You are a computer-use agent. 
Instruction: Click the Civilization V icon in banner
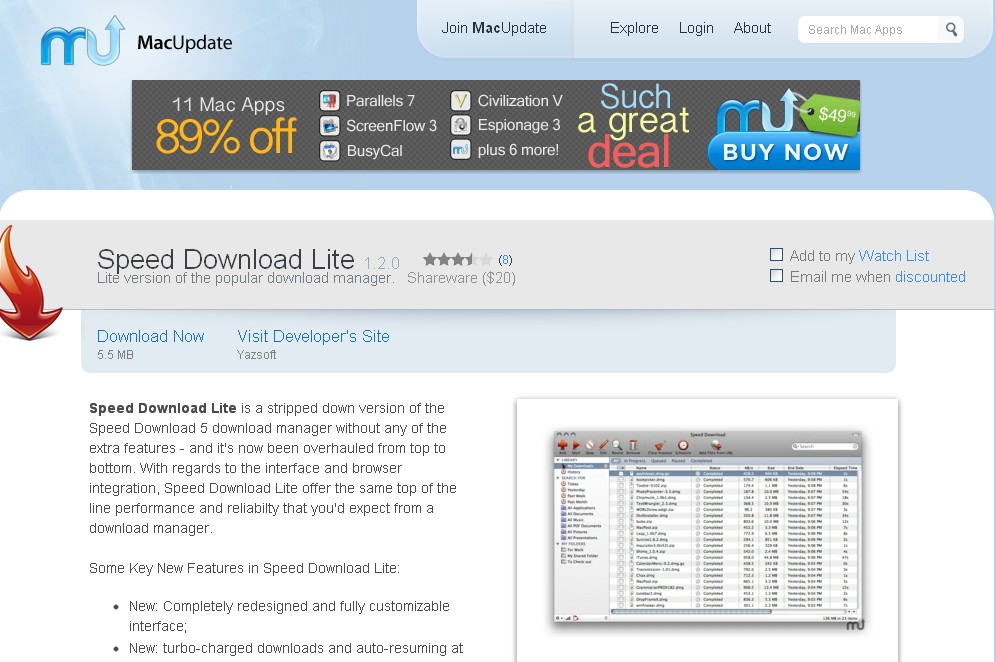pos(461,100)
